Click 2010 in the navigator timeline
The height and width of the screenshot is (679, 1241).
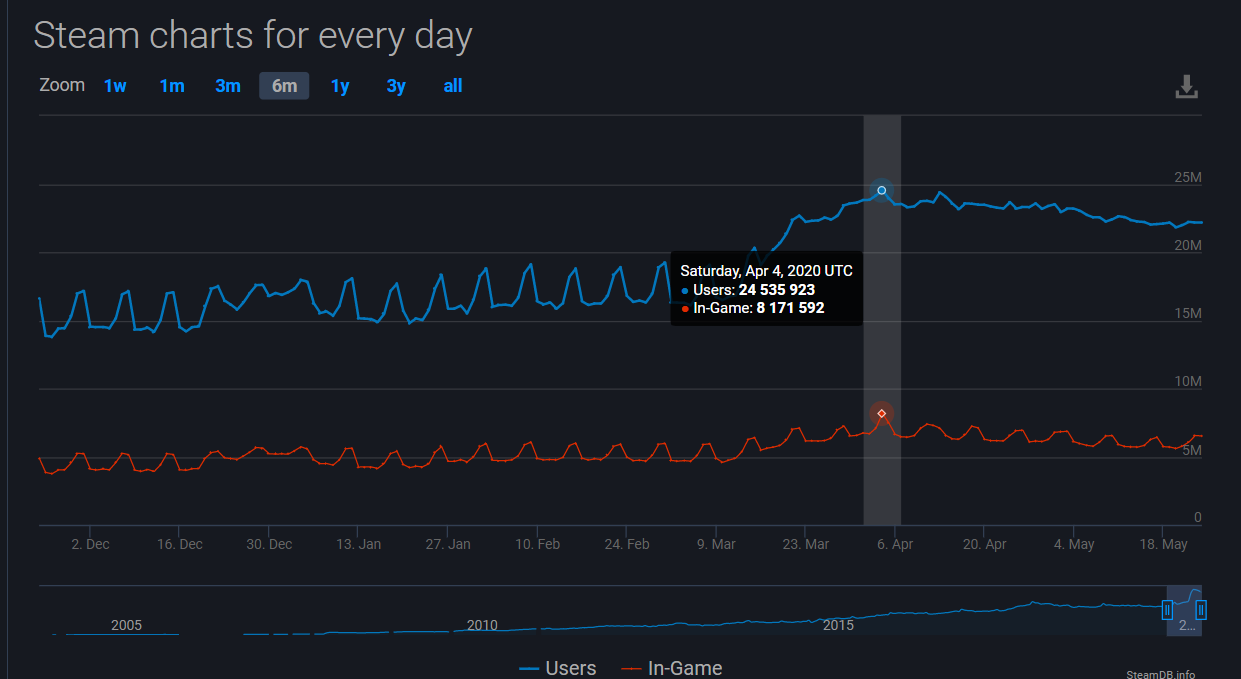pos(482,625)
